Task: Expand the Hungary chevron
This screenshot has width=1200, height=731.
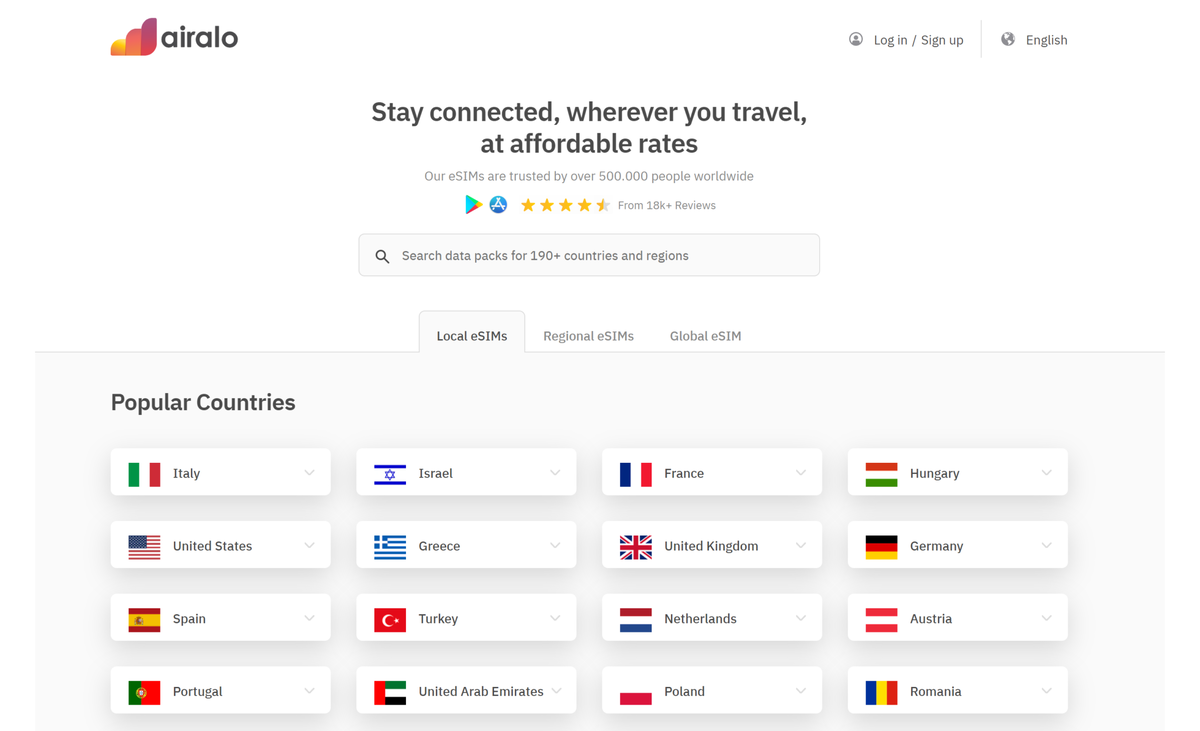Action: coord(1046,473)
